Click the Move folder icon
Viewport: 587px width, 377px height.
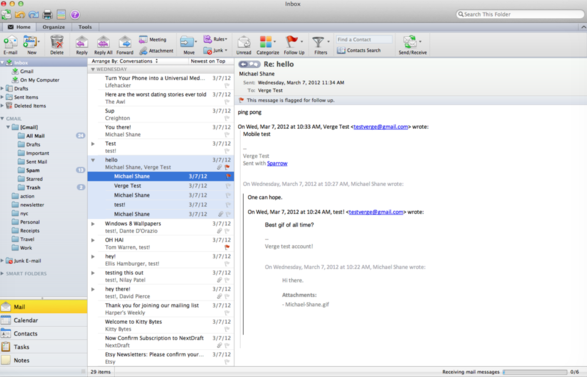click(187, 42)
